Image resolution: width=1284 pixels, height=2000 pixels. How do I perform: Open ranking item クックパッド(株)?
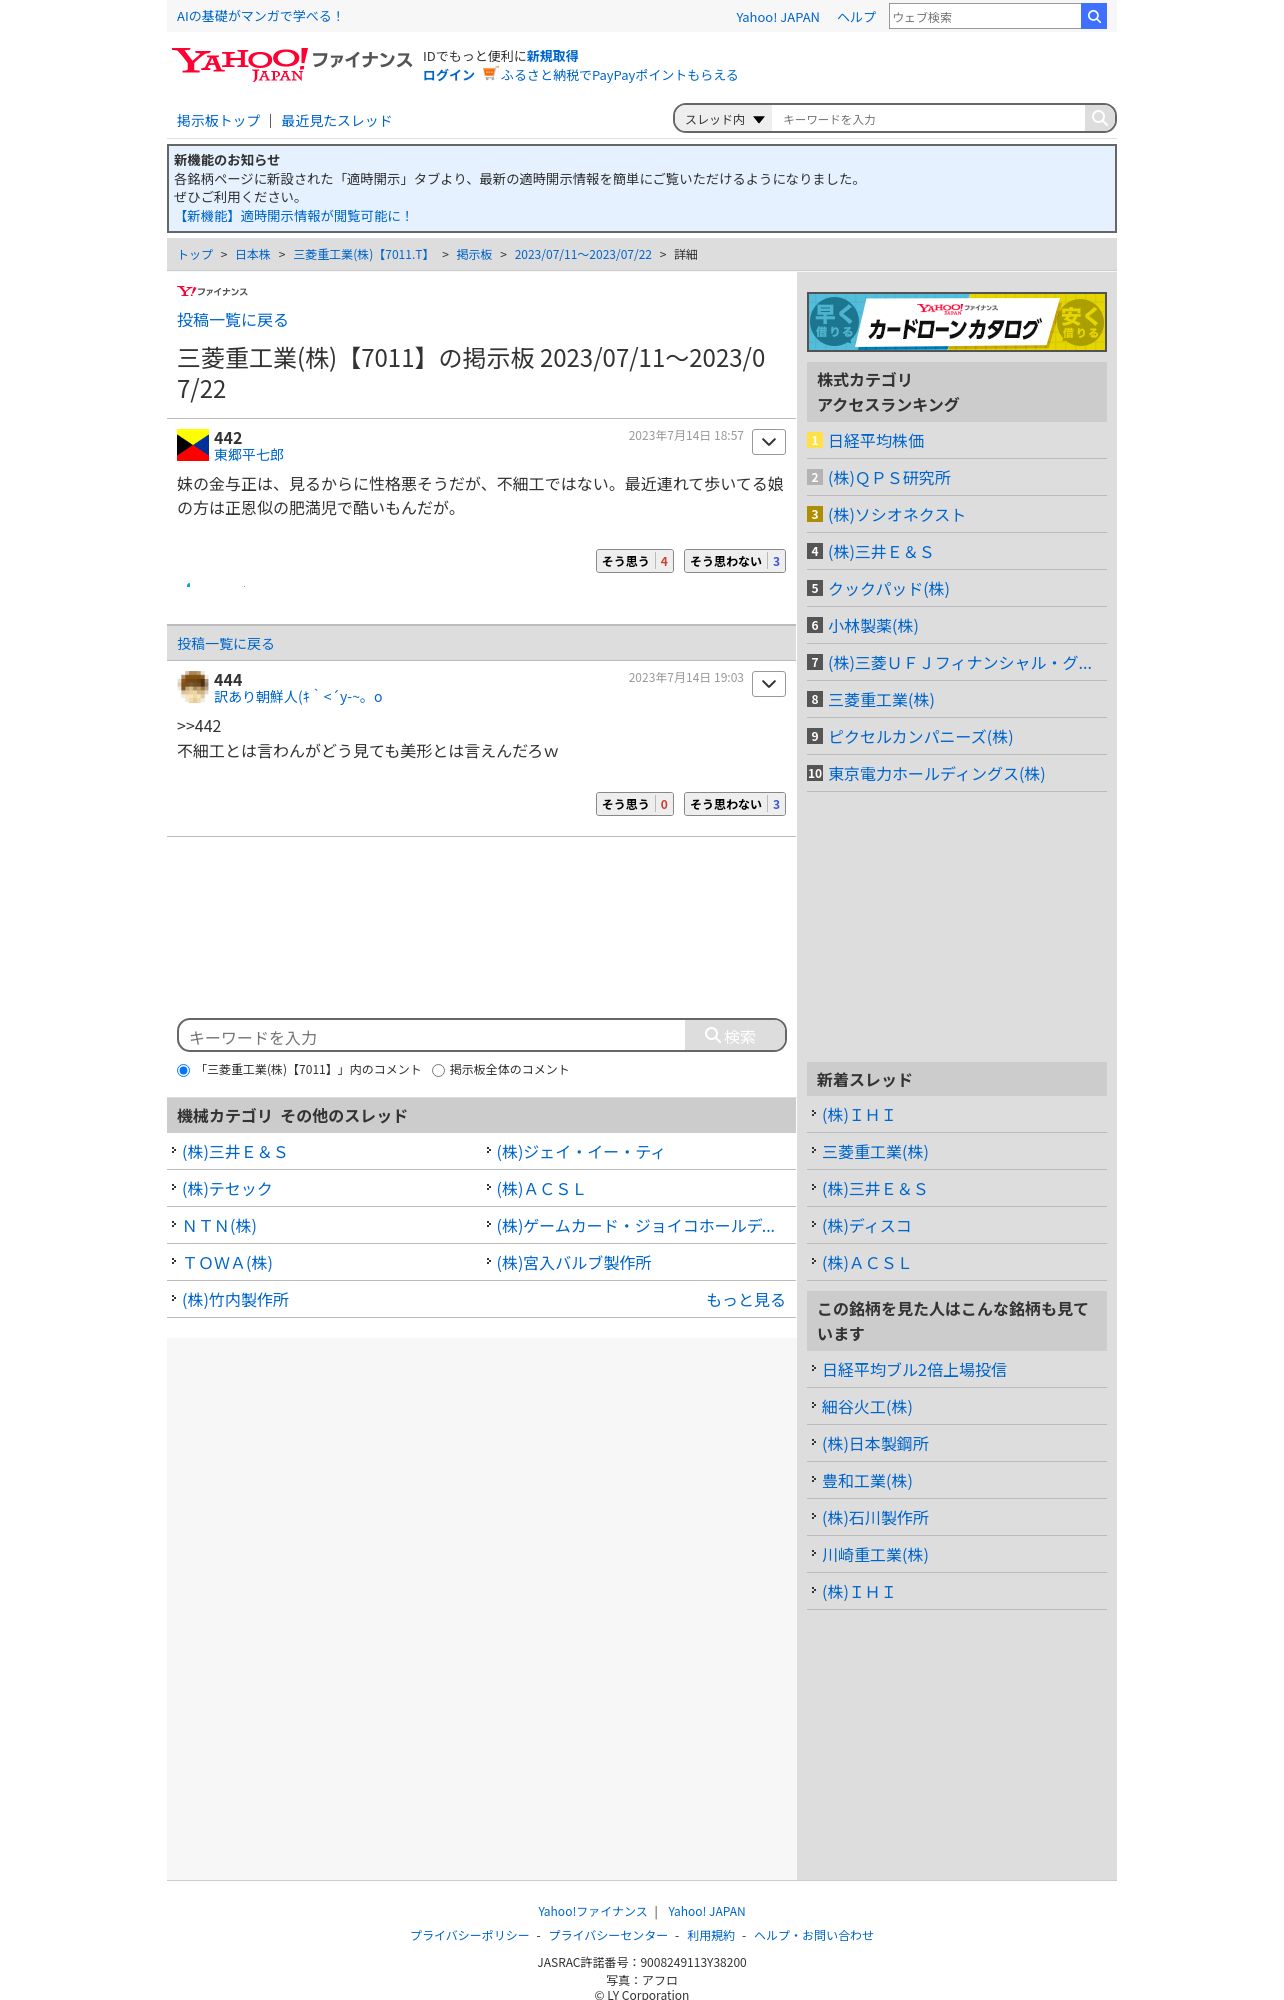(x=888, y=589)
